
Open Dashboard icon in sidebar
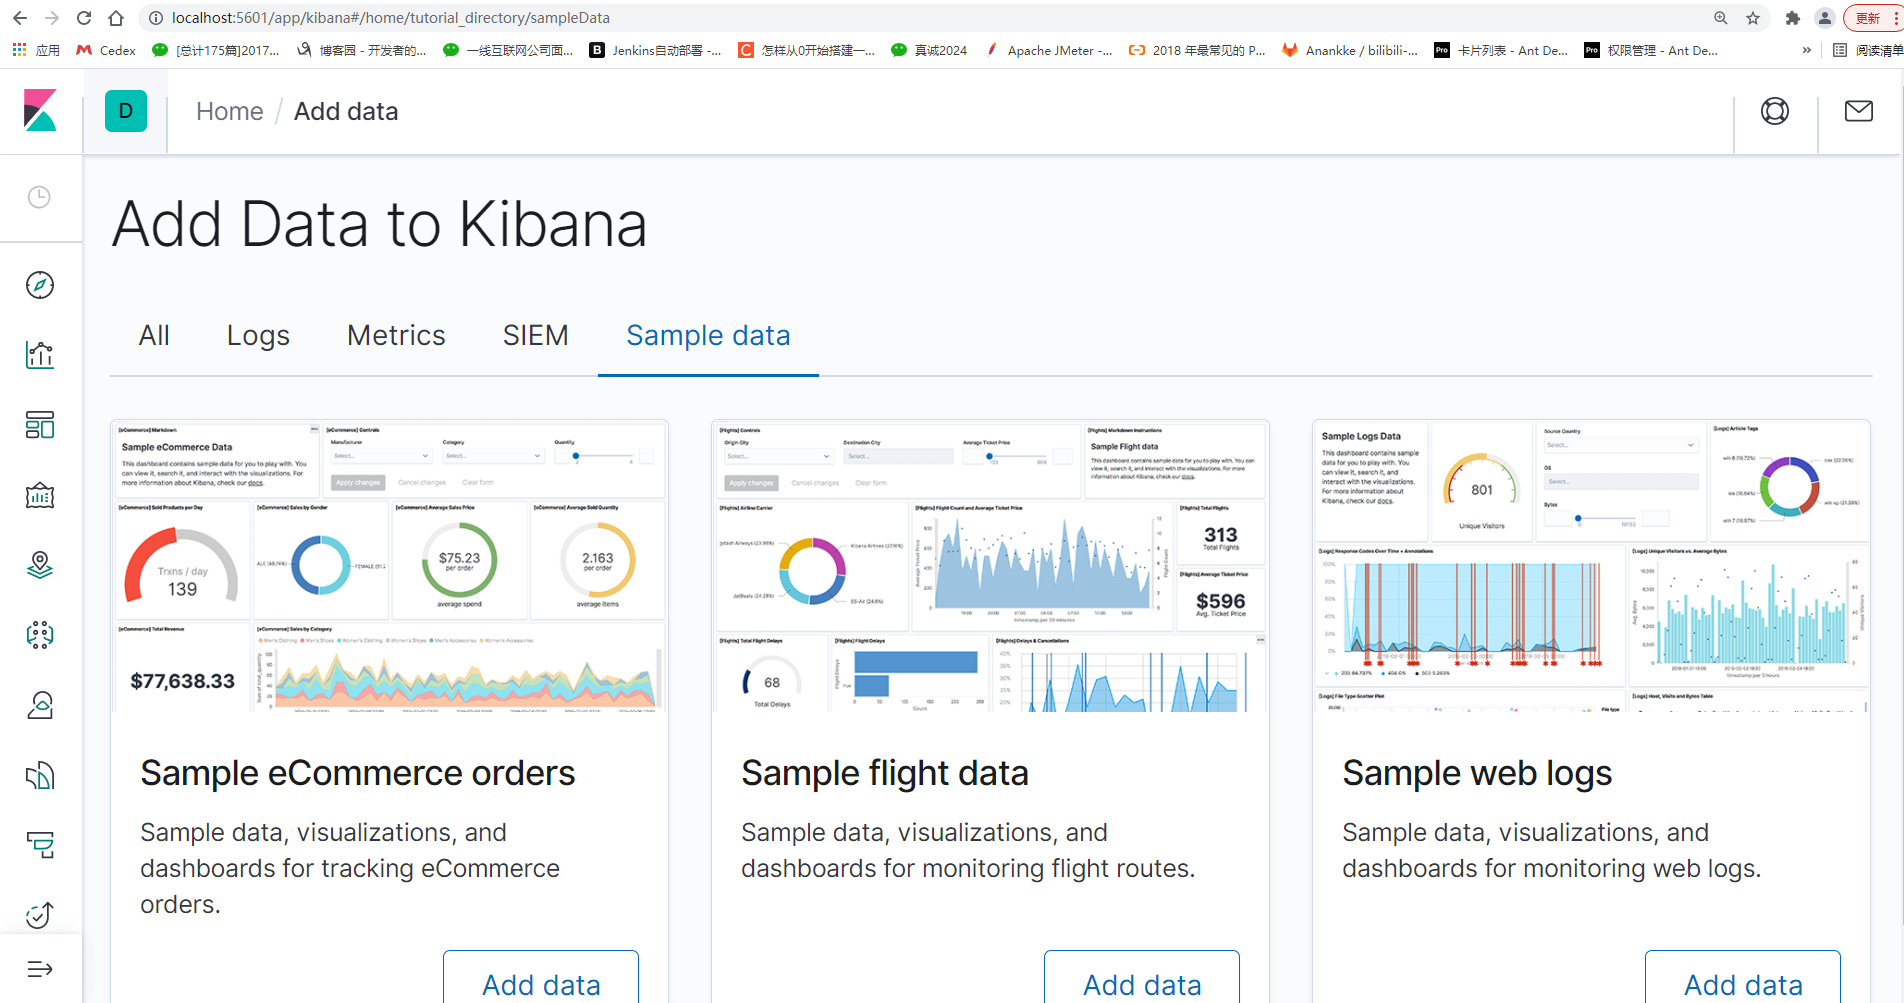coord(40,425)
